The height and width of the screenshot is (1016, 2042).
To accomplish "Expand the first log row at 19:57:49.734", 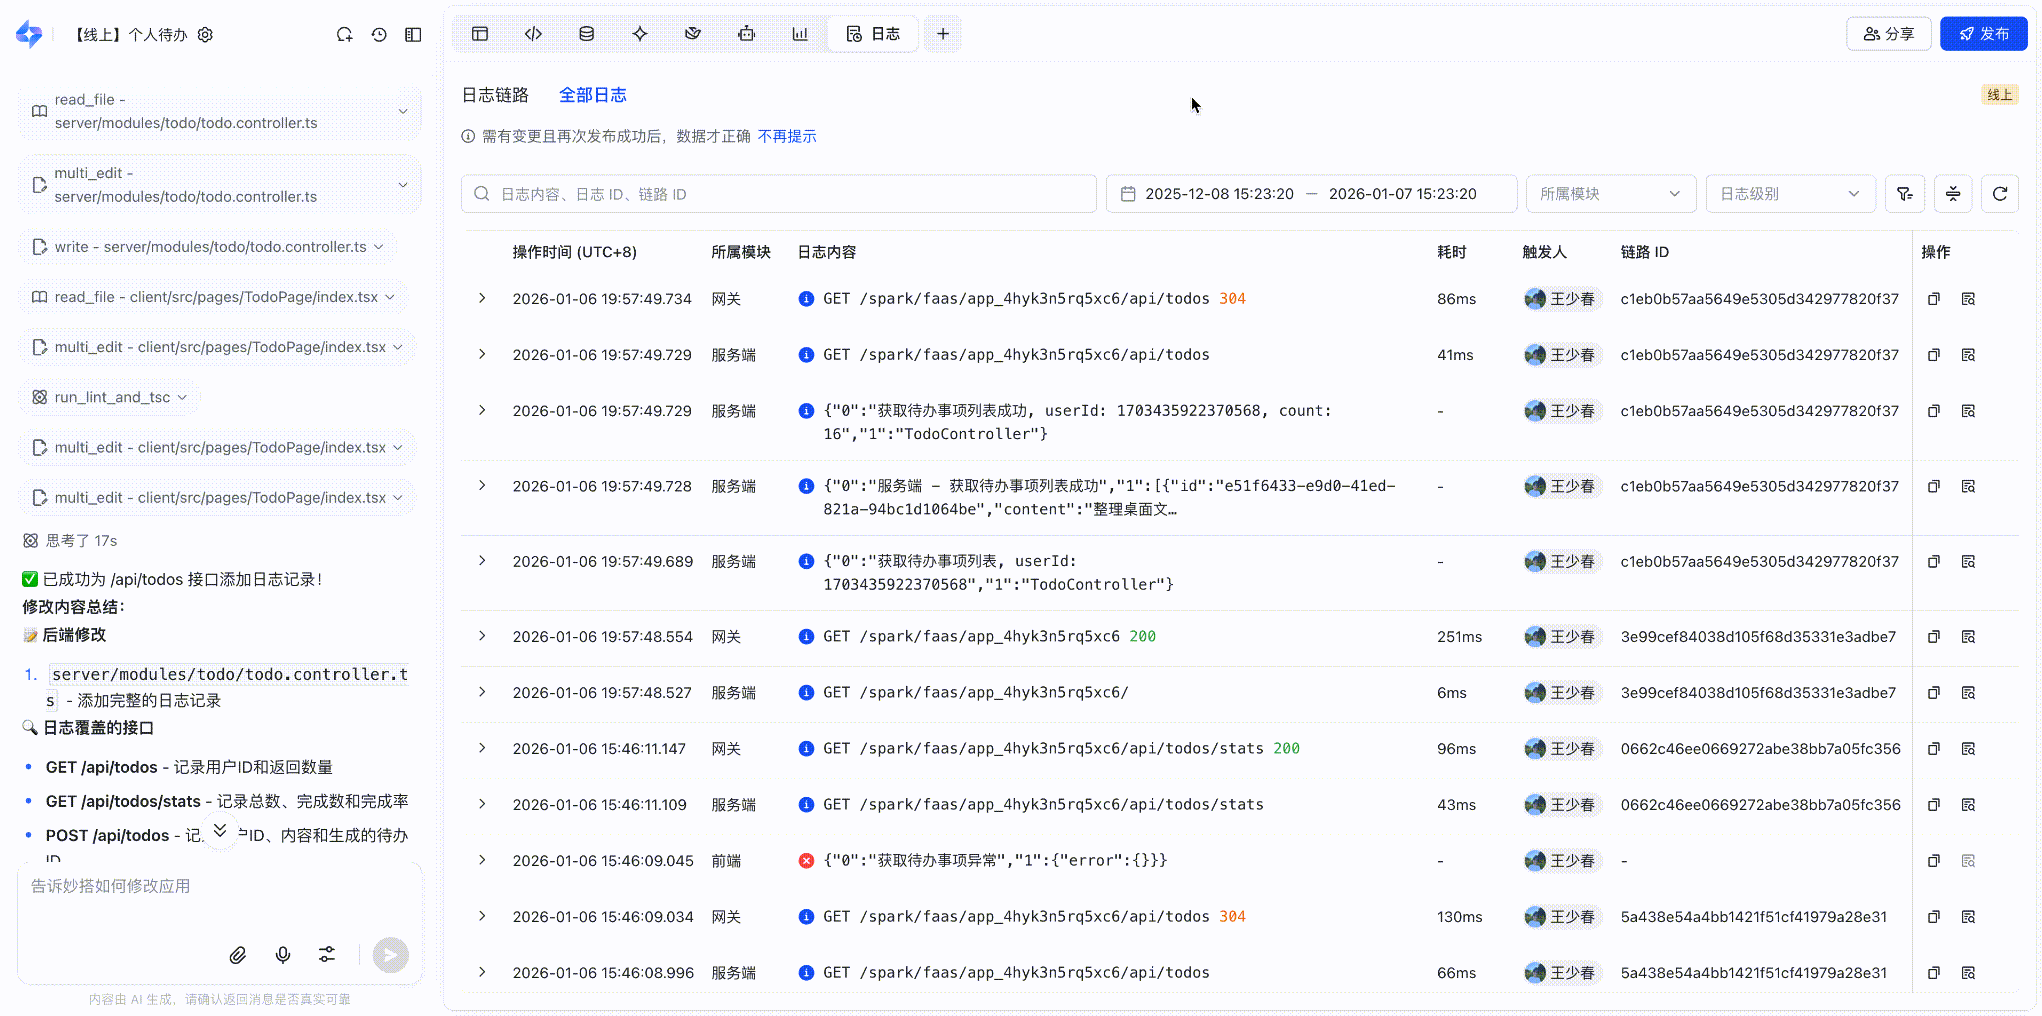I will (482, 299).
